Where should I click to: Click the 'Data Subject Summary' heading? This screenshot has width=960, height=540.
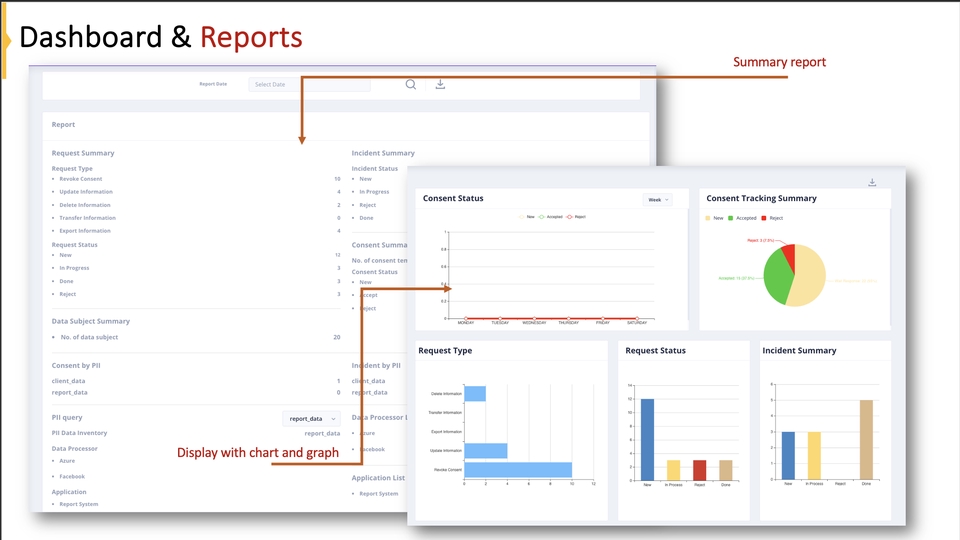(x=91, y=321)
